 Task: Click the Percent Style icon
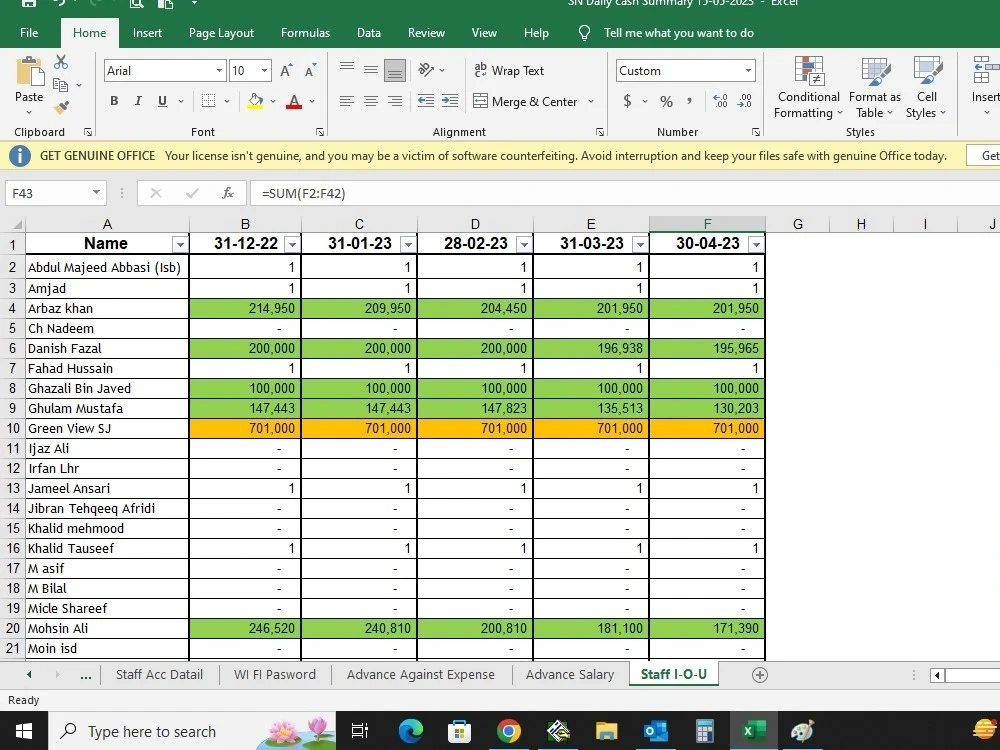coord(666,101)
